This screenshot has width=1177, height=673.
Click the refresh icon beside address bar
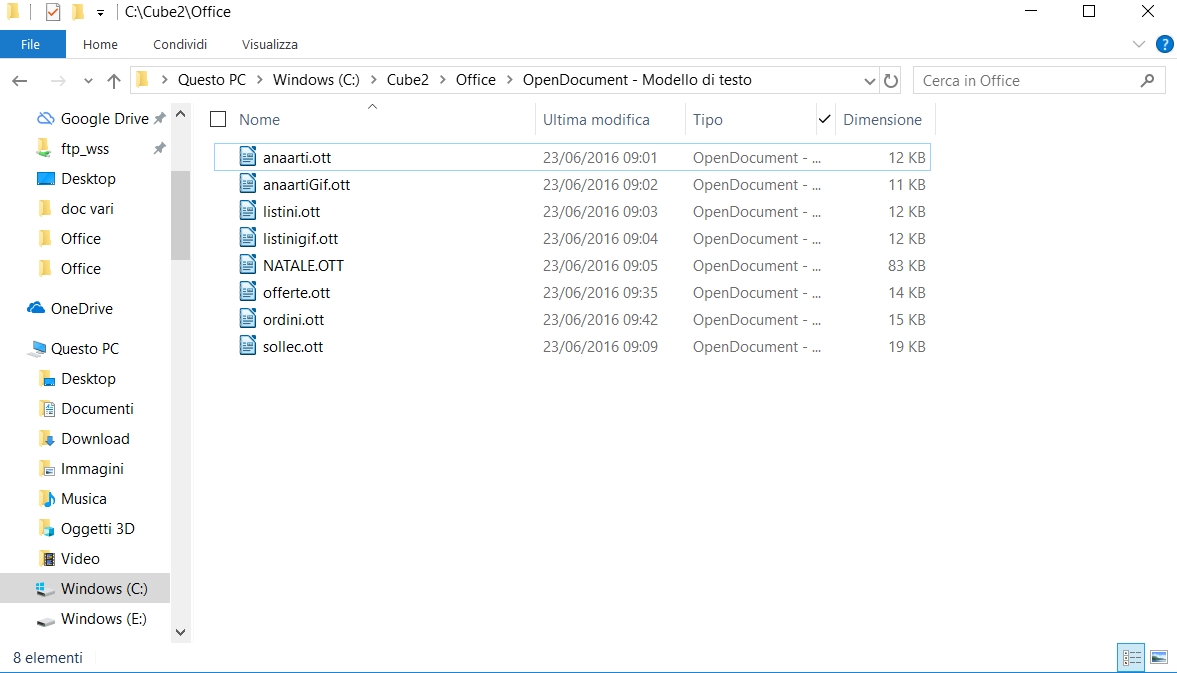tap(891, 81)
